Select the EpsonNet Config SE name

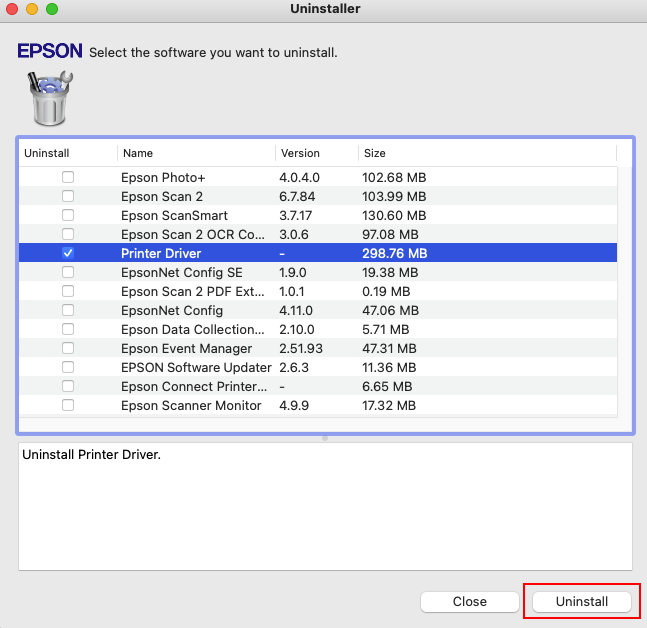tap(182, 272)
